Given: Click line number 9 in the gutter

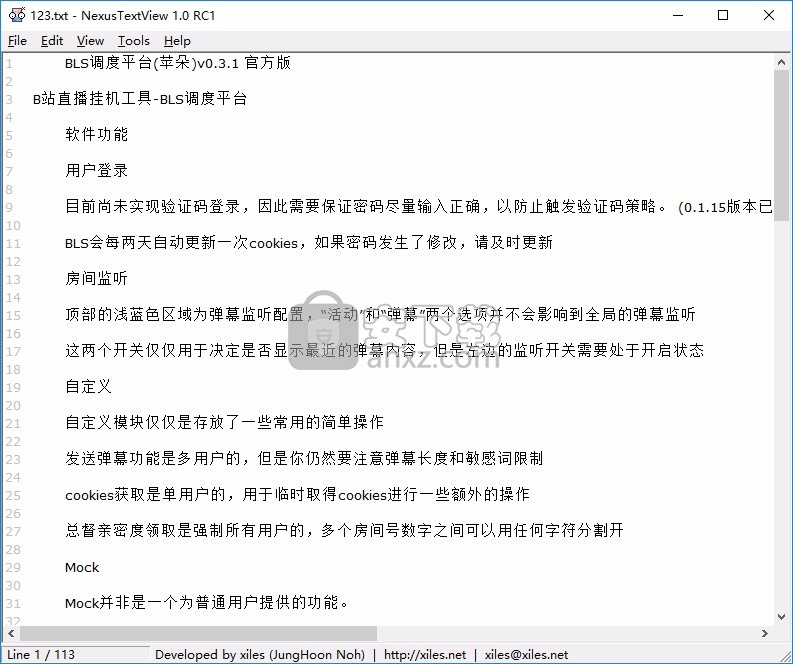Looking at the screenshot, I should click(x=10, y=207).
